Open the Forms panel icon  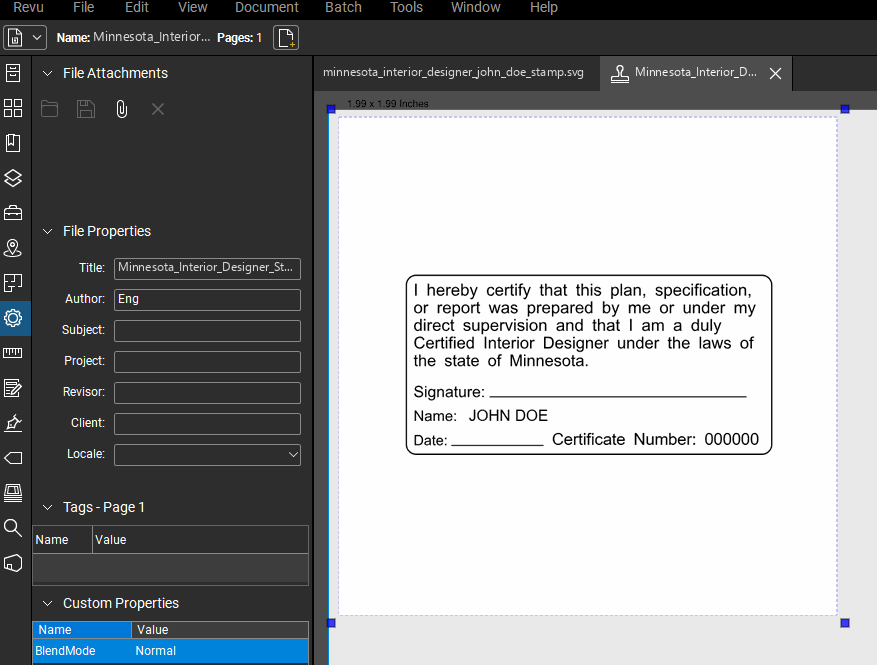[x=13, y=388]
